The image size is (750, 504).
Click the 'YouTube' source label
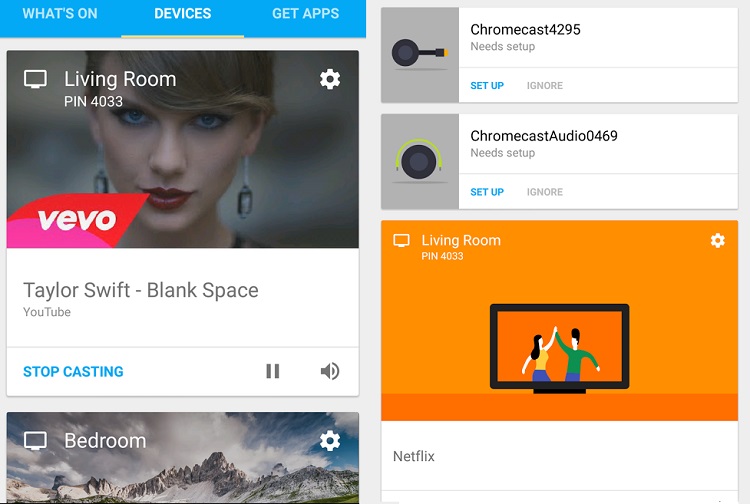[x=47, y=312]
